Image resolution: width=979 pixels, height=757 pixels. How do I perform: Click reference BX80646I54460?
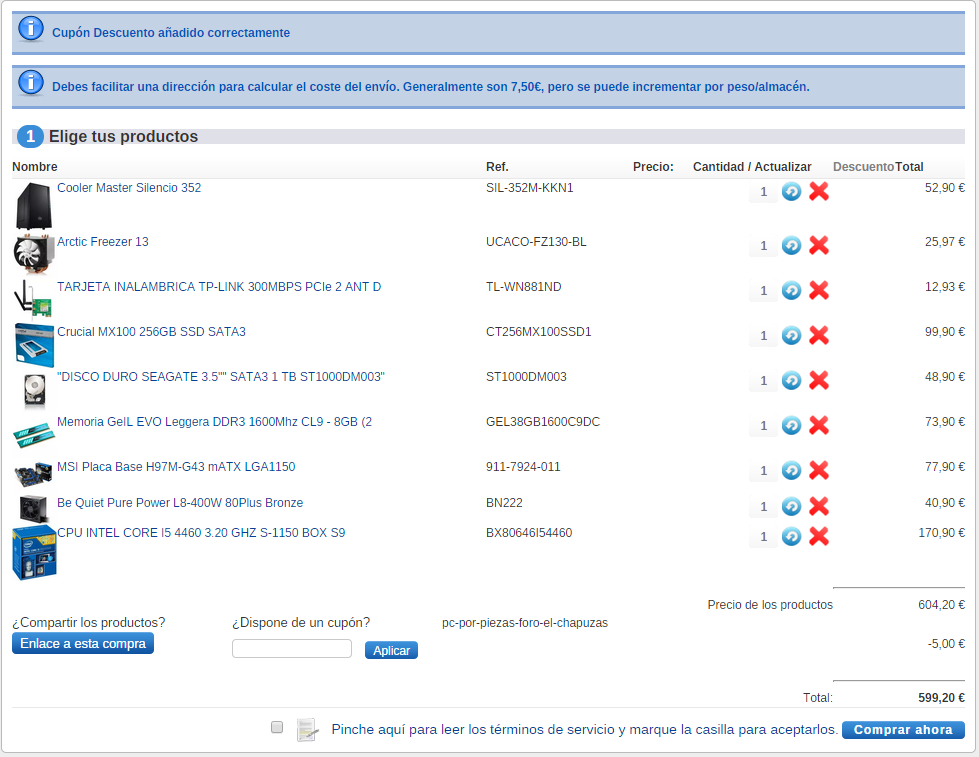point(529,533)
